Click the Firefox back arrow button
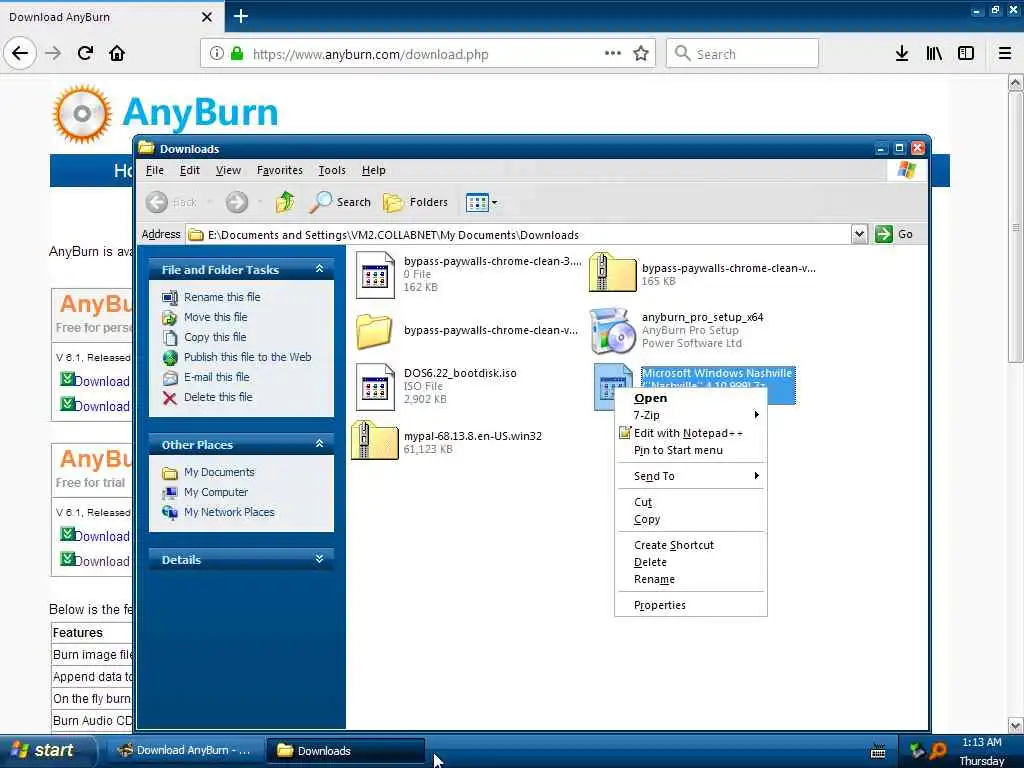 click(x=20, y=54)
